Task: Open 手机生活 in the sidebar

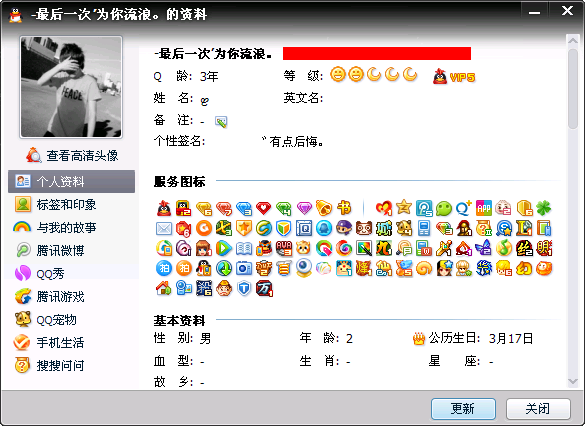Action: point(71,342)
